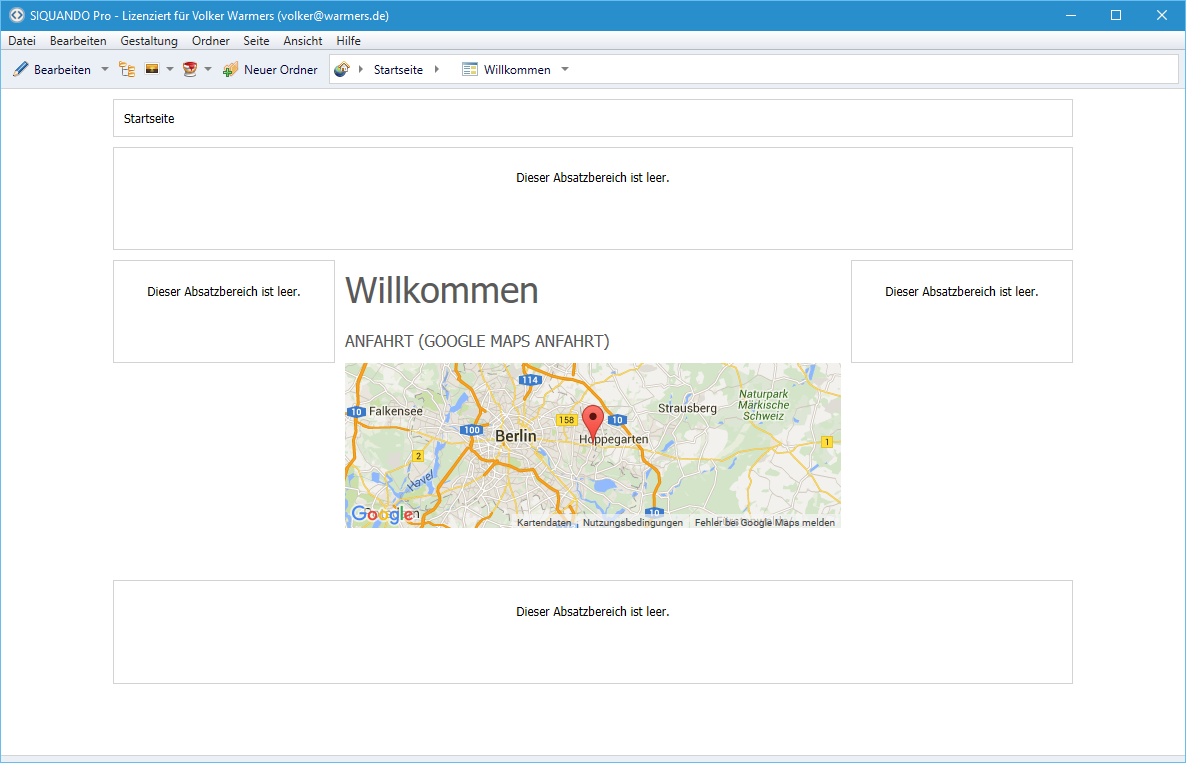The height and width of the screenshot is (763, 1186).
Task: Click the red publish button icon
Action: pyautogui.click(x=190, y=70)
